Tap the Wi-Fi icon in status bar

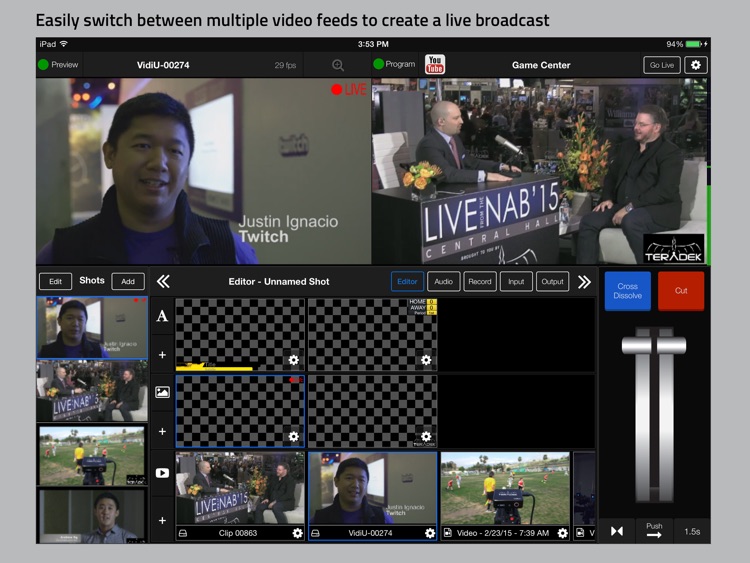coord(64,44)
